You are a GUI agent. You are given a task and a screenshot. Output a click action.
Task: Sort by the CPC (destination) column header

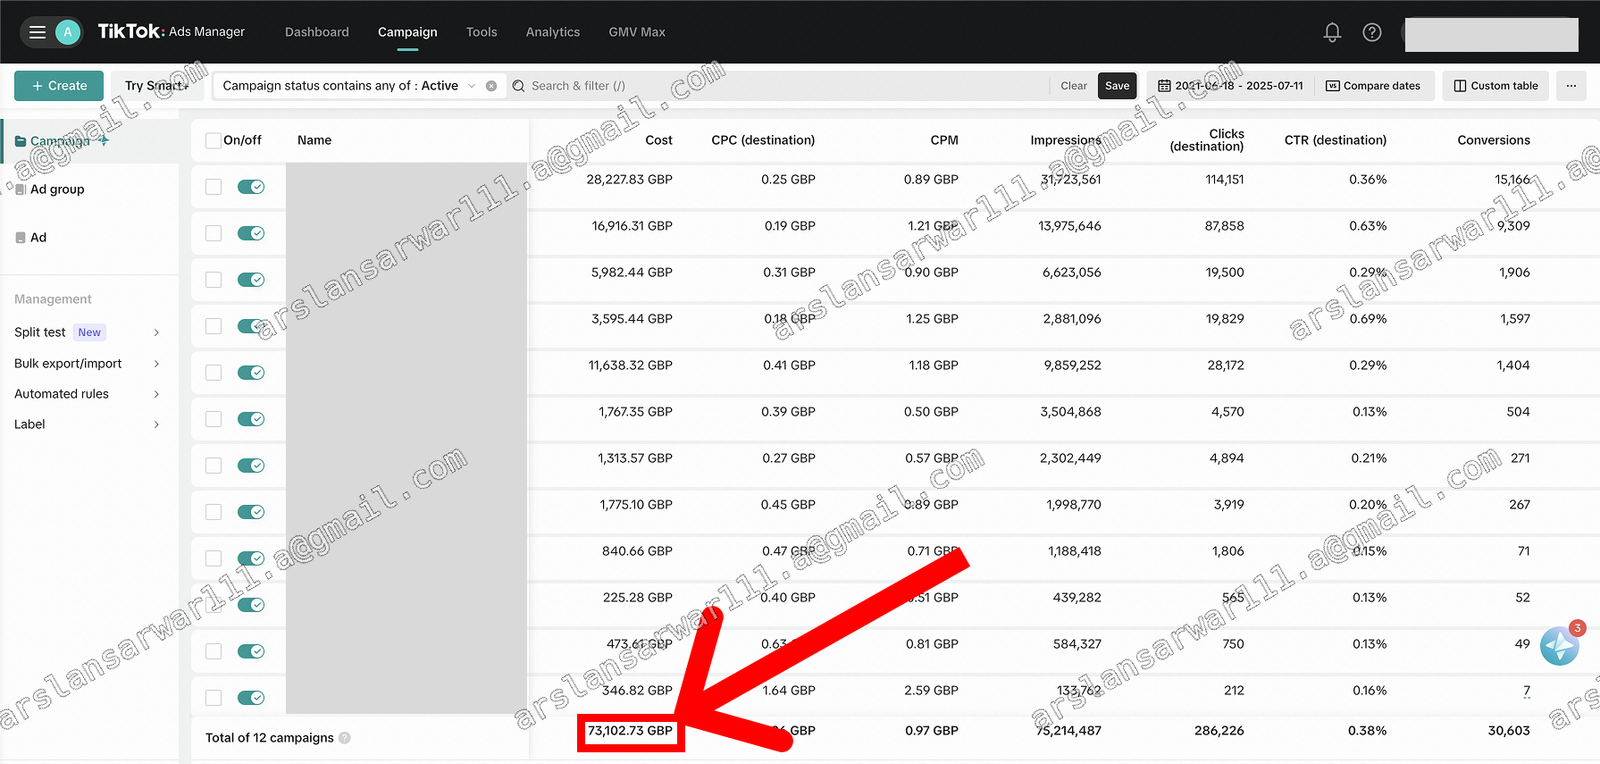point(763,140)
